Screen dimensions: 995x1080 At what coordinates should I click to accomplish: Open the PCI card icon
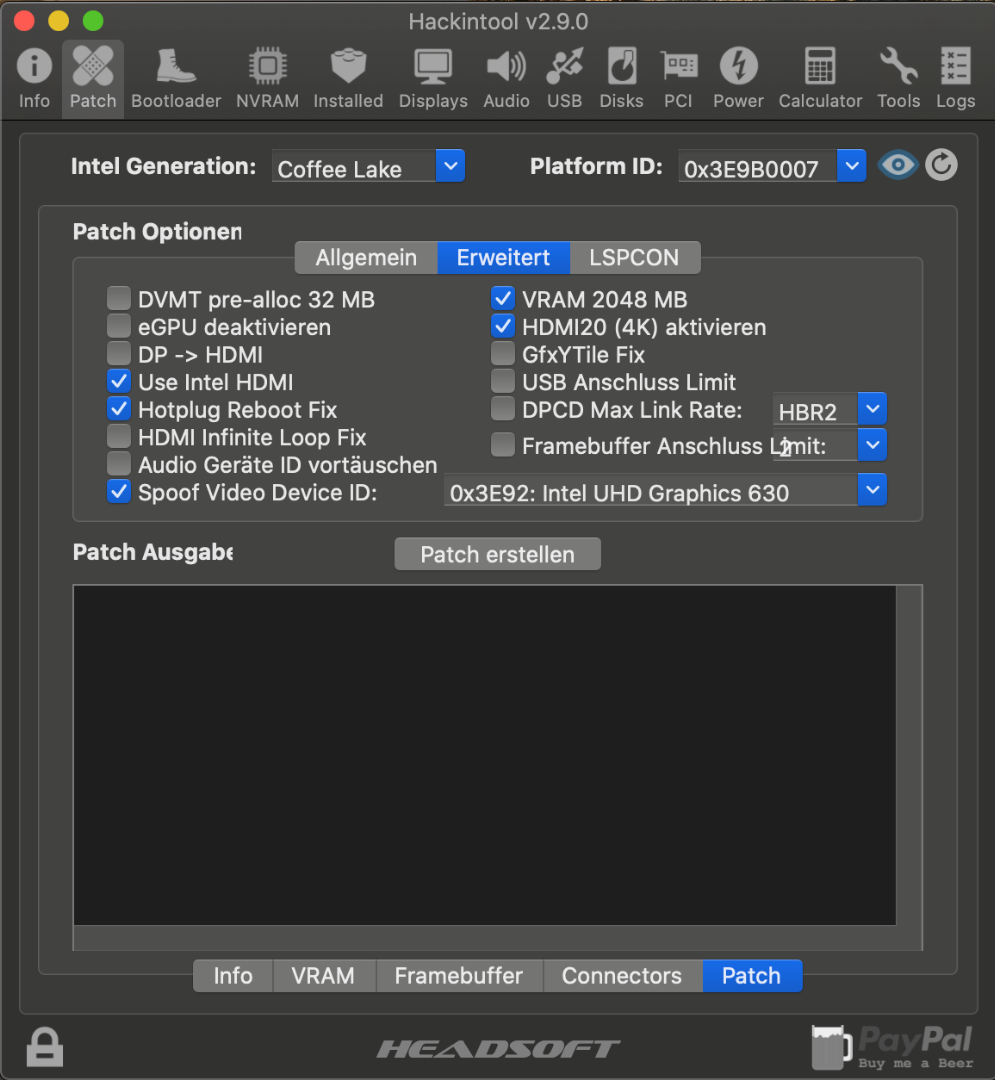click(678, 77)
